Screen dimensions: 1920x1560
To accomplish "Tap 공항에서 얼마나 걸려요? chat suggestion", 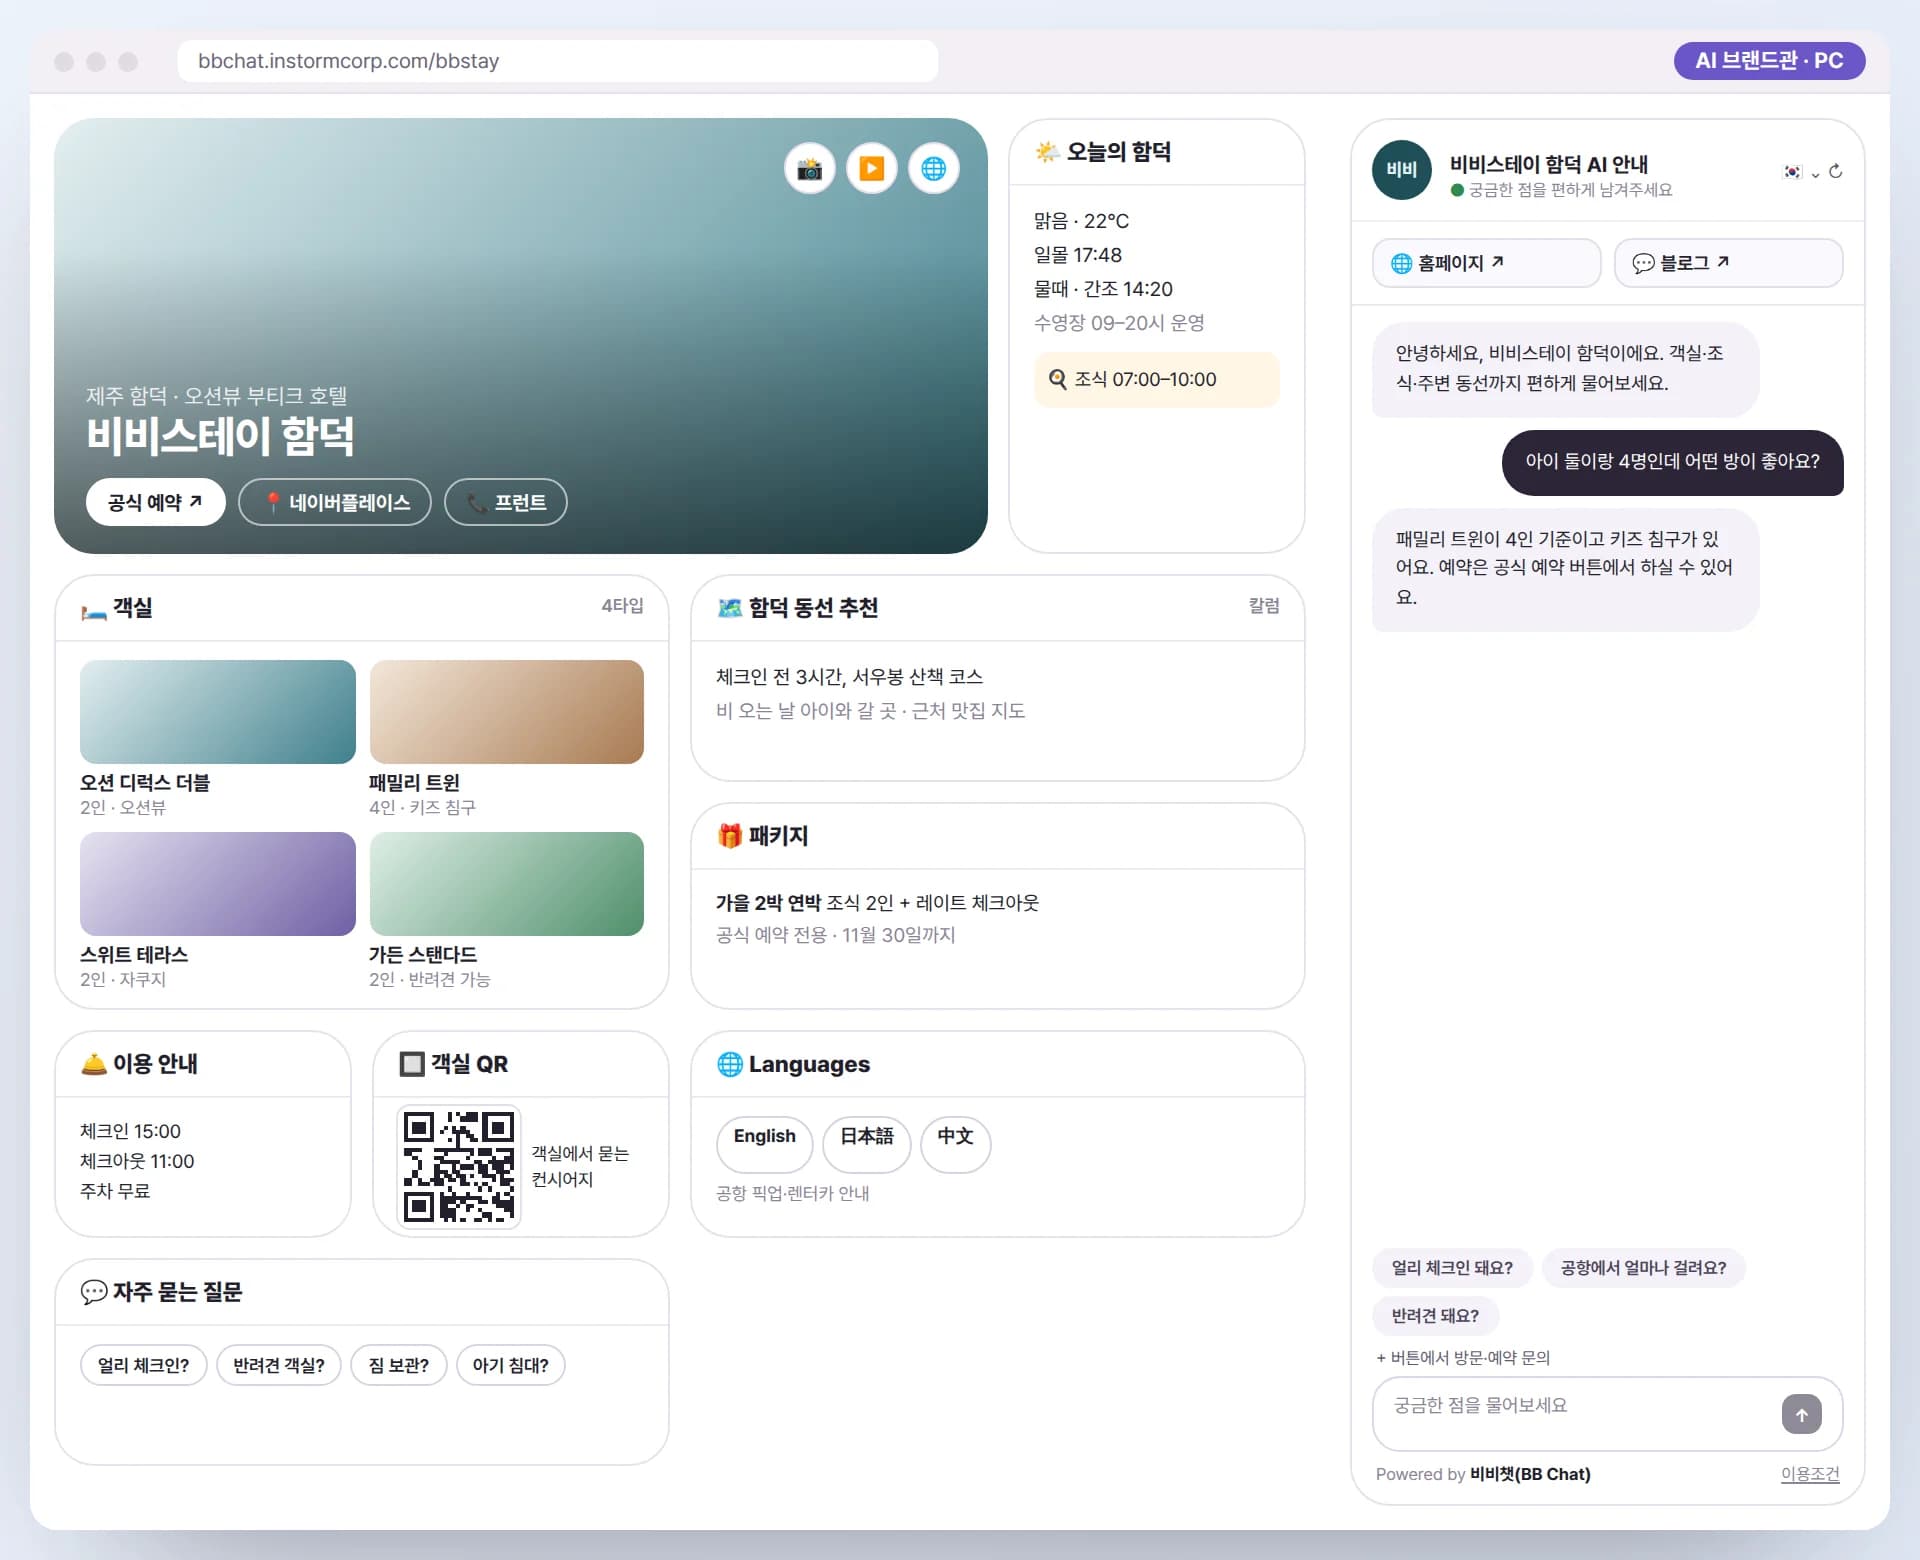I will [1643, 1267].
